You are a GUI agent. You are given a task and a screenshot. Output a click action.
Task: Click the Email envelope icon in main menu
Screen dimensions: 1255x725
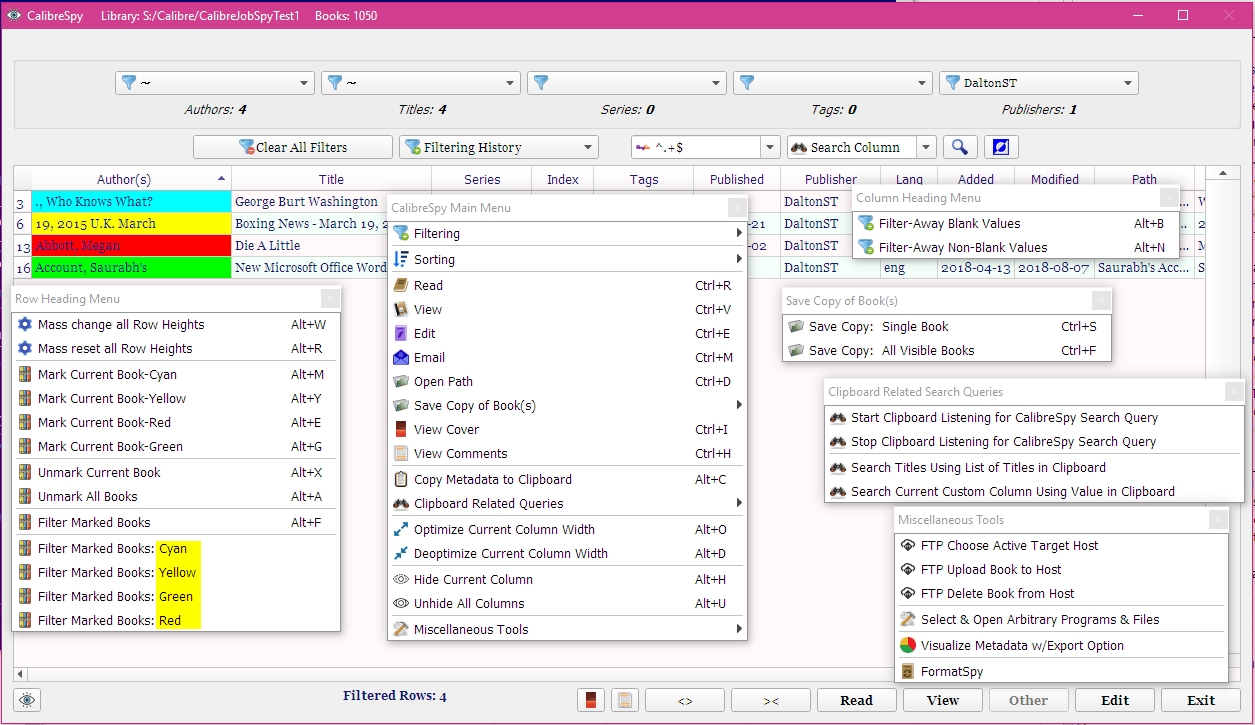401,357
